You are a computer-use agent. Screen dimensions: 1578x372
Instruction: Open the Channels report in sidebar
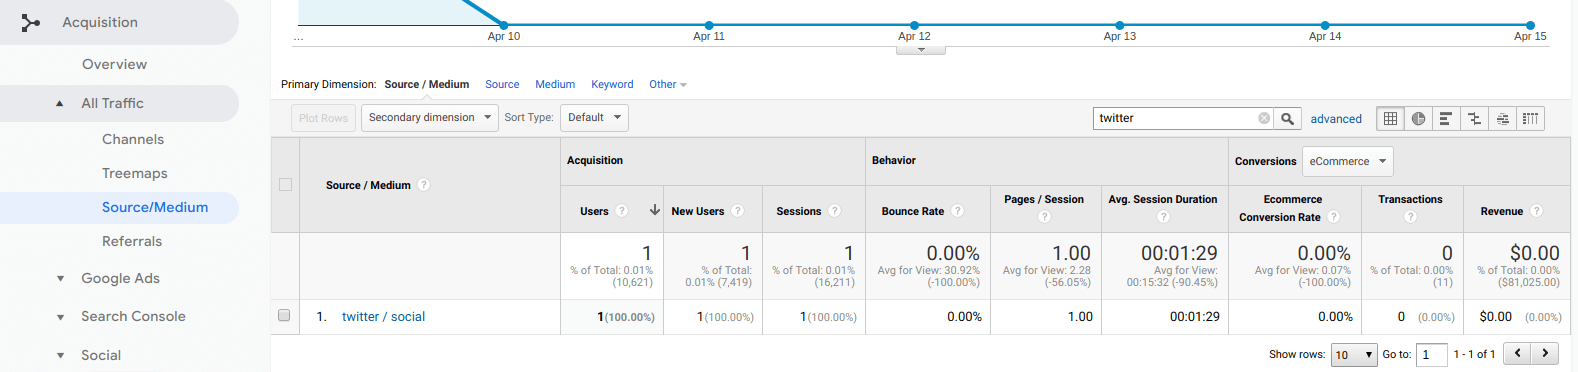pos(133,139)
